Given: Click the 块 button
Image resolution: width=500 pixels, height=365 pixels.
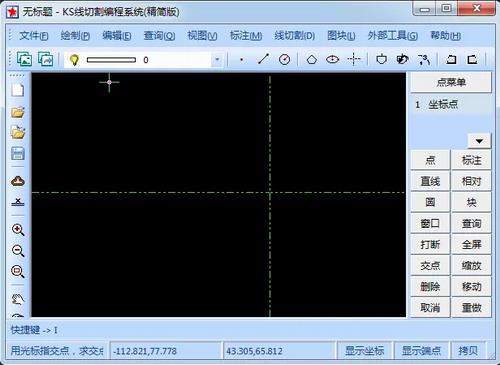Looking at the screenshot, I should tap(471, 202).
